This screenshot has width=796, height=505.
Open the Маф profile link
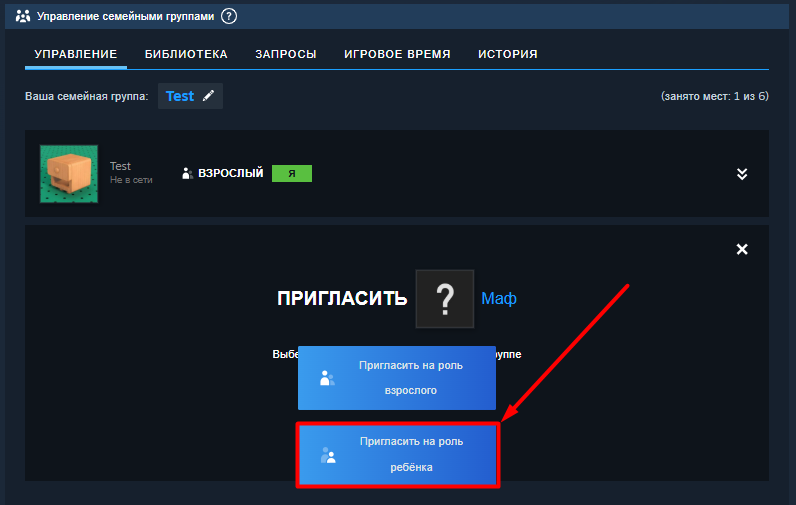499,298
